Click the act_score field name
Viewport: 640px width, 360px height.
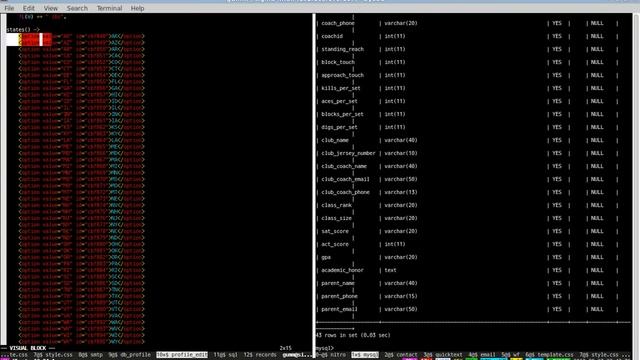335,244
